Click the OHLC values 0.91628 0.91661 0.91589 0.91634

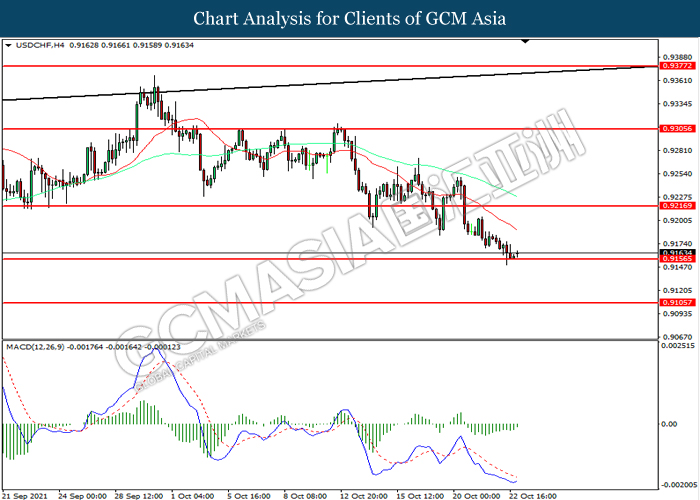click(132, 45)
